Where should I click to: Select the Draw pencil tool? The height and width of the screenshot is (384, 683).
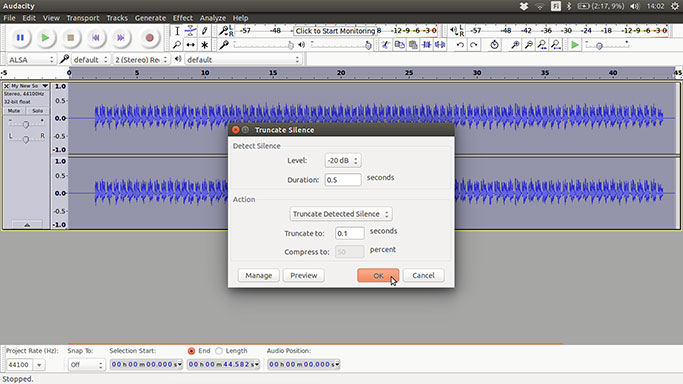[x=204, y=31]
